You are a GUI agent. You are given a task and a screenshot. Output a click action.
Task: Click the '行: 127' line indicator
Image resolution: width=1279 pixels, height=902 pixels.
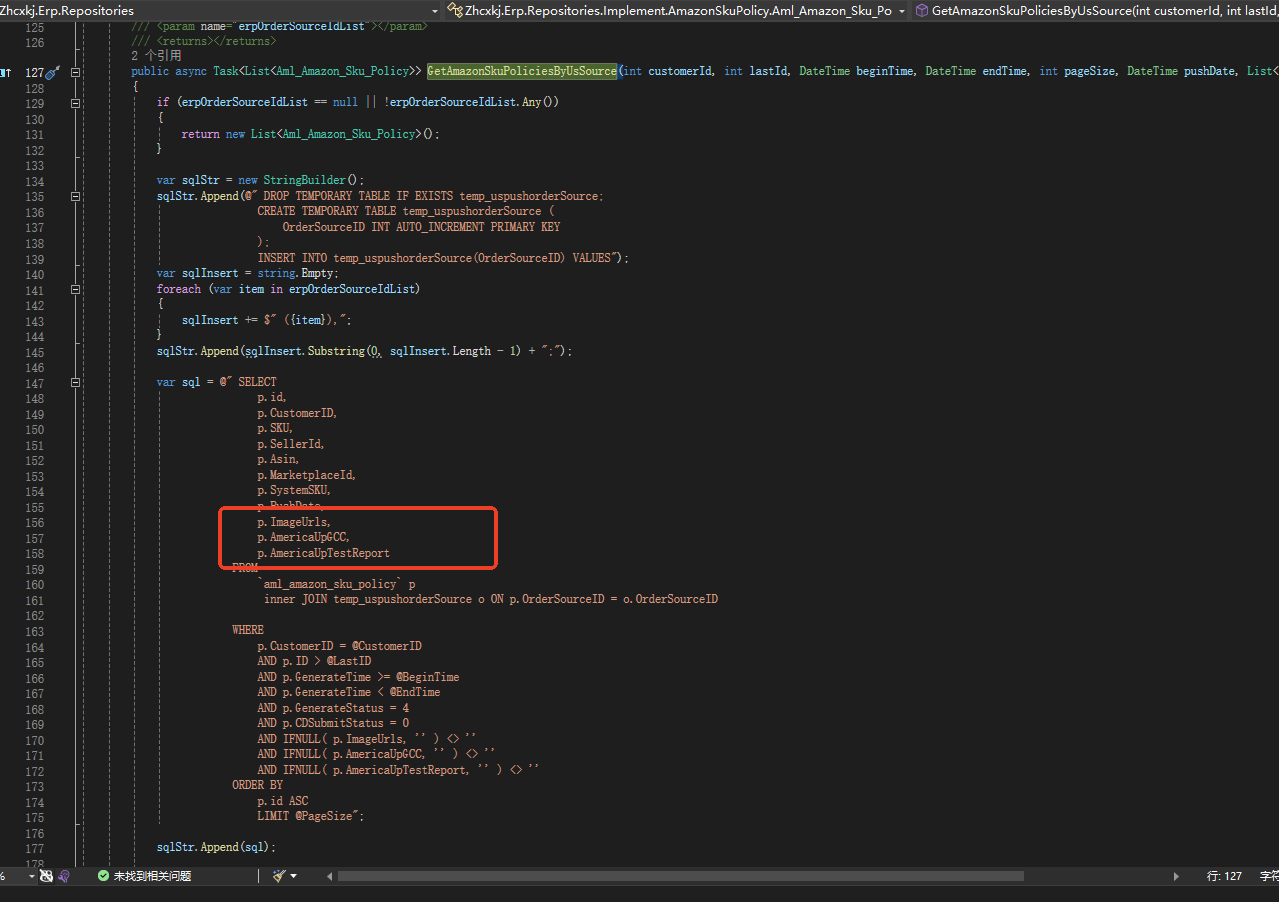click(x=1224, y=876)
